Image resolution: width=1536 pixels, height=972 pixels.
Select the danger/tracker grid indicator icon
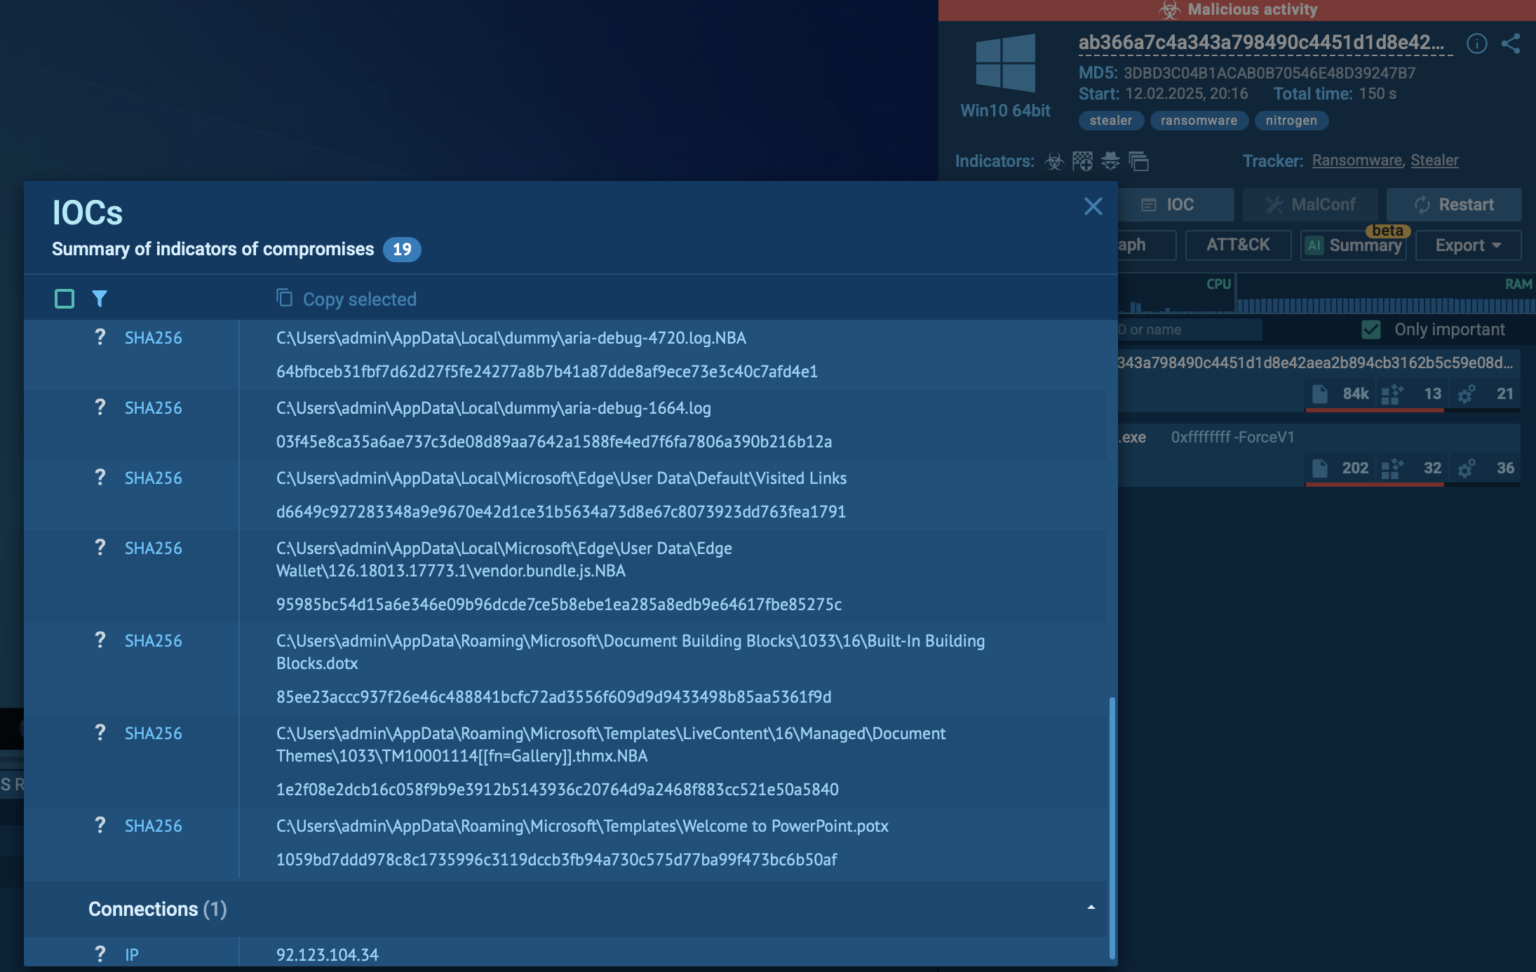coord(1080,161)
